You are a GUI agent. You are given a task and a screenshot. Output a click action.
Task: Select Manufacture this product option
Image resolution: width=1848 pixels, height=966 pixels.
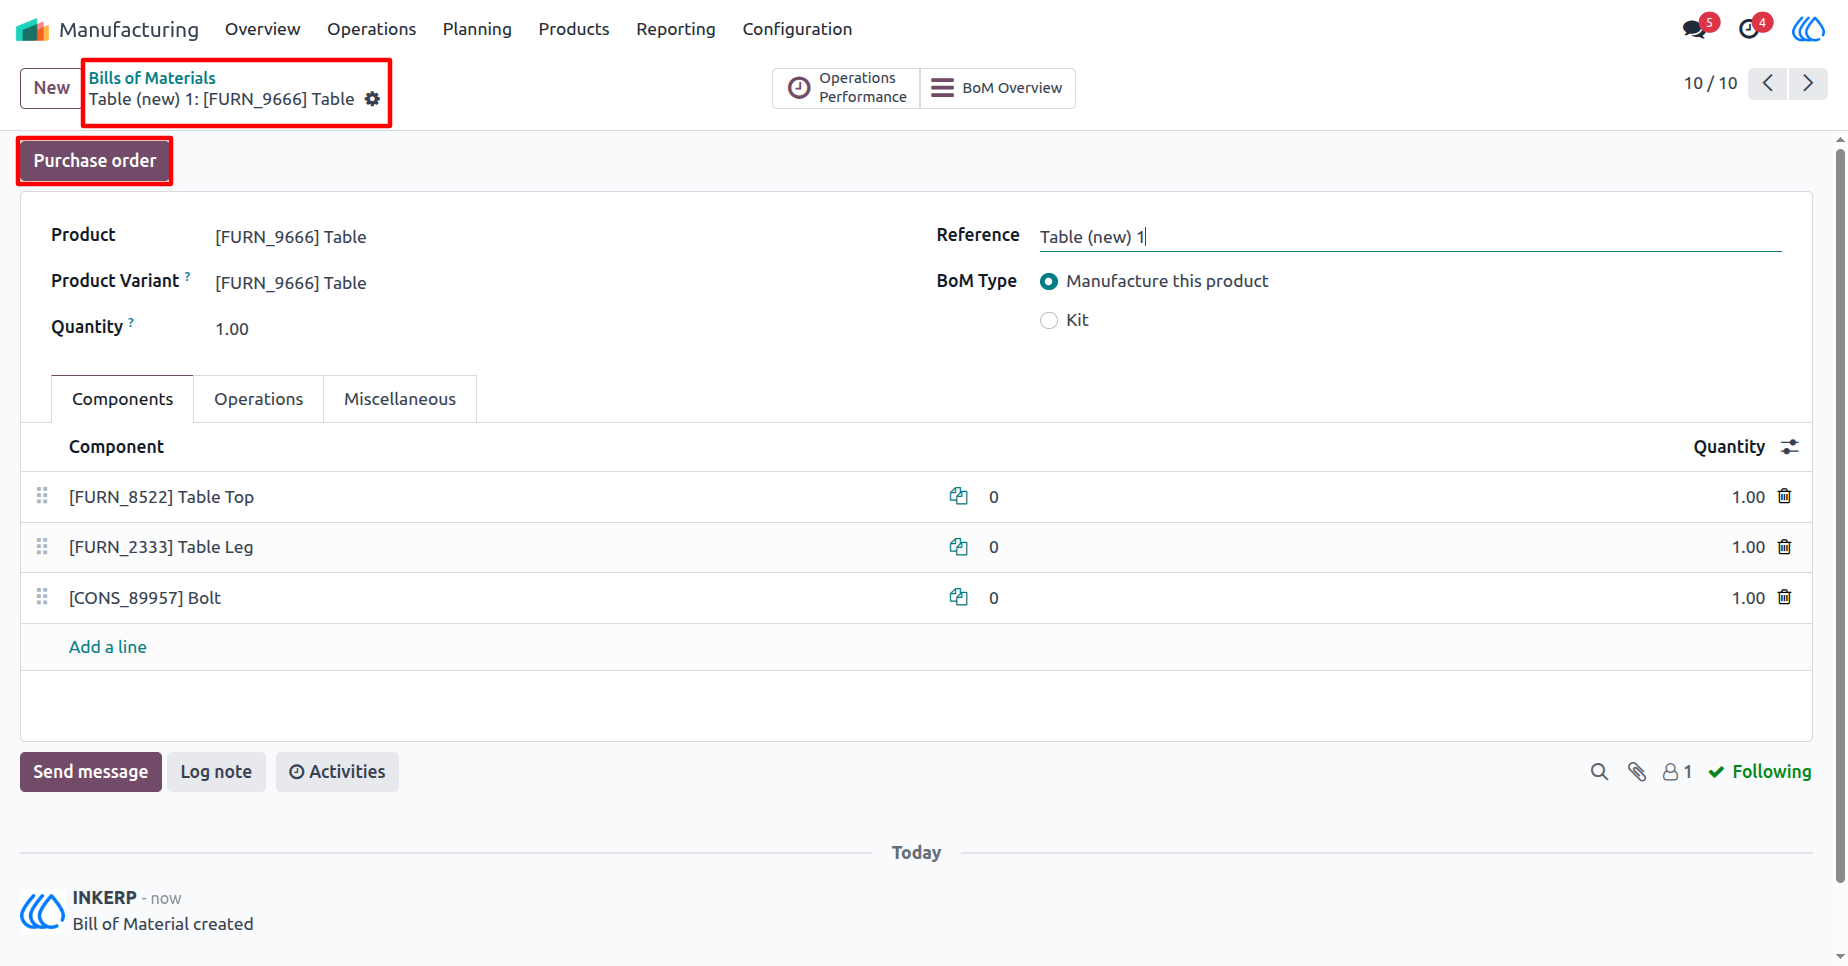[x=1048, y=281]
